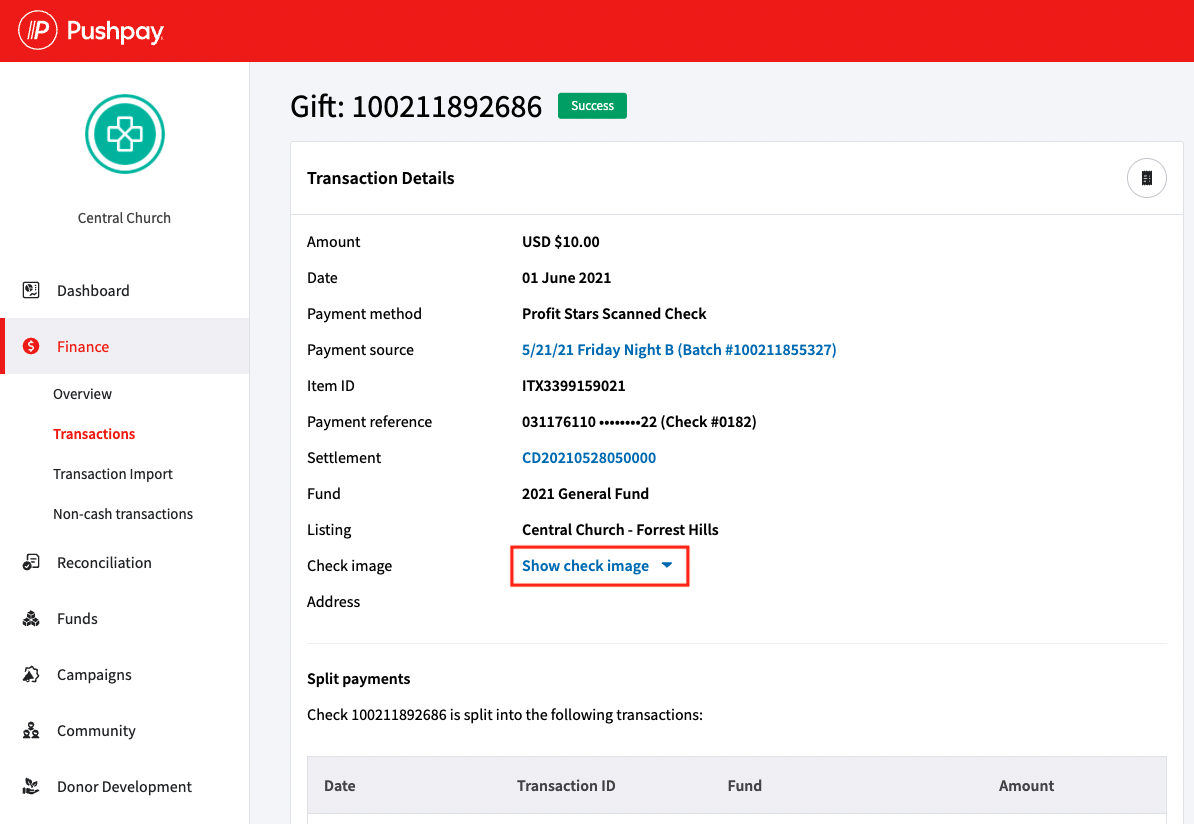Click the arrow next to Show check image
Screen dimensions: 1194x824
coord(667,566)
